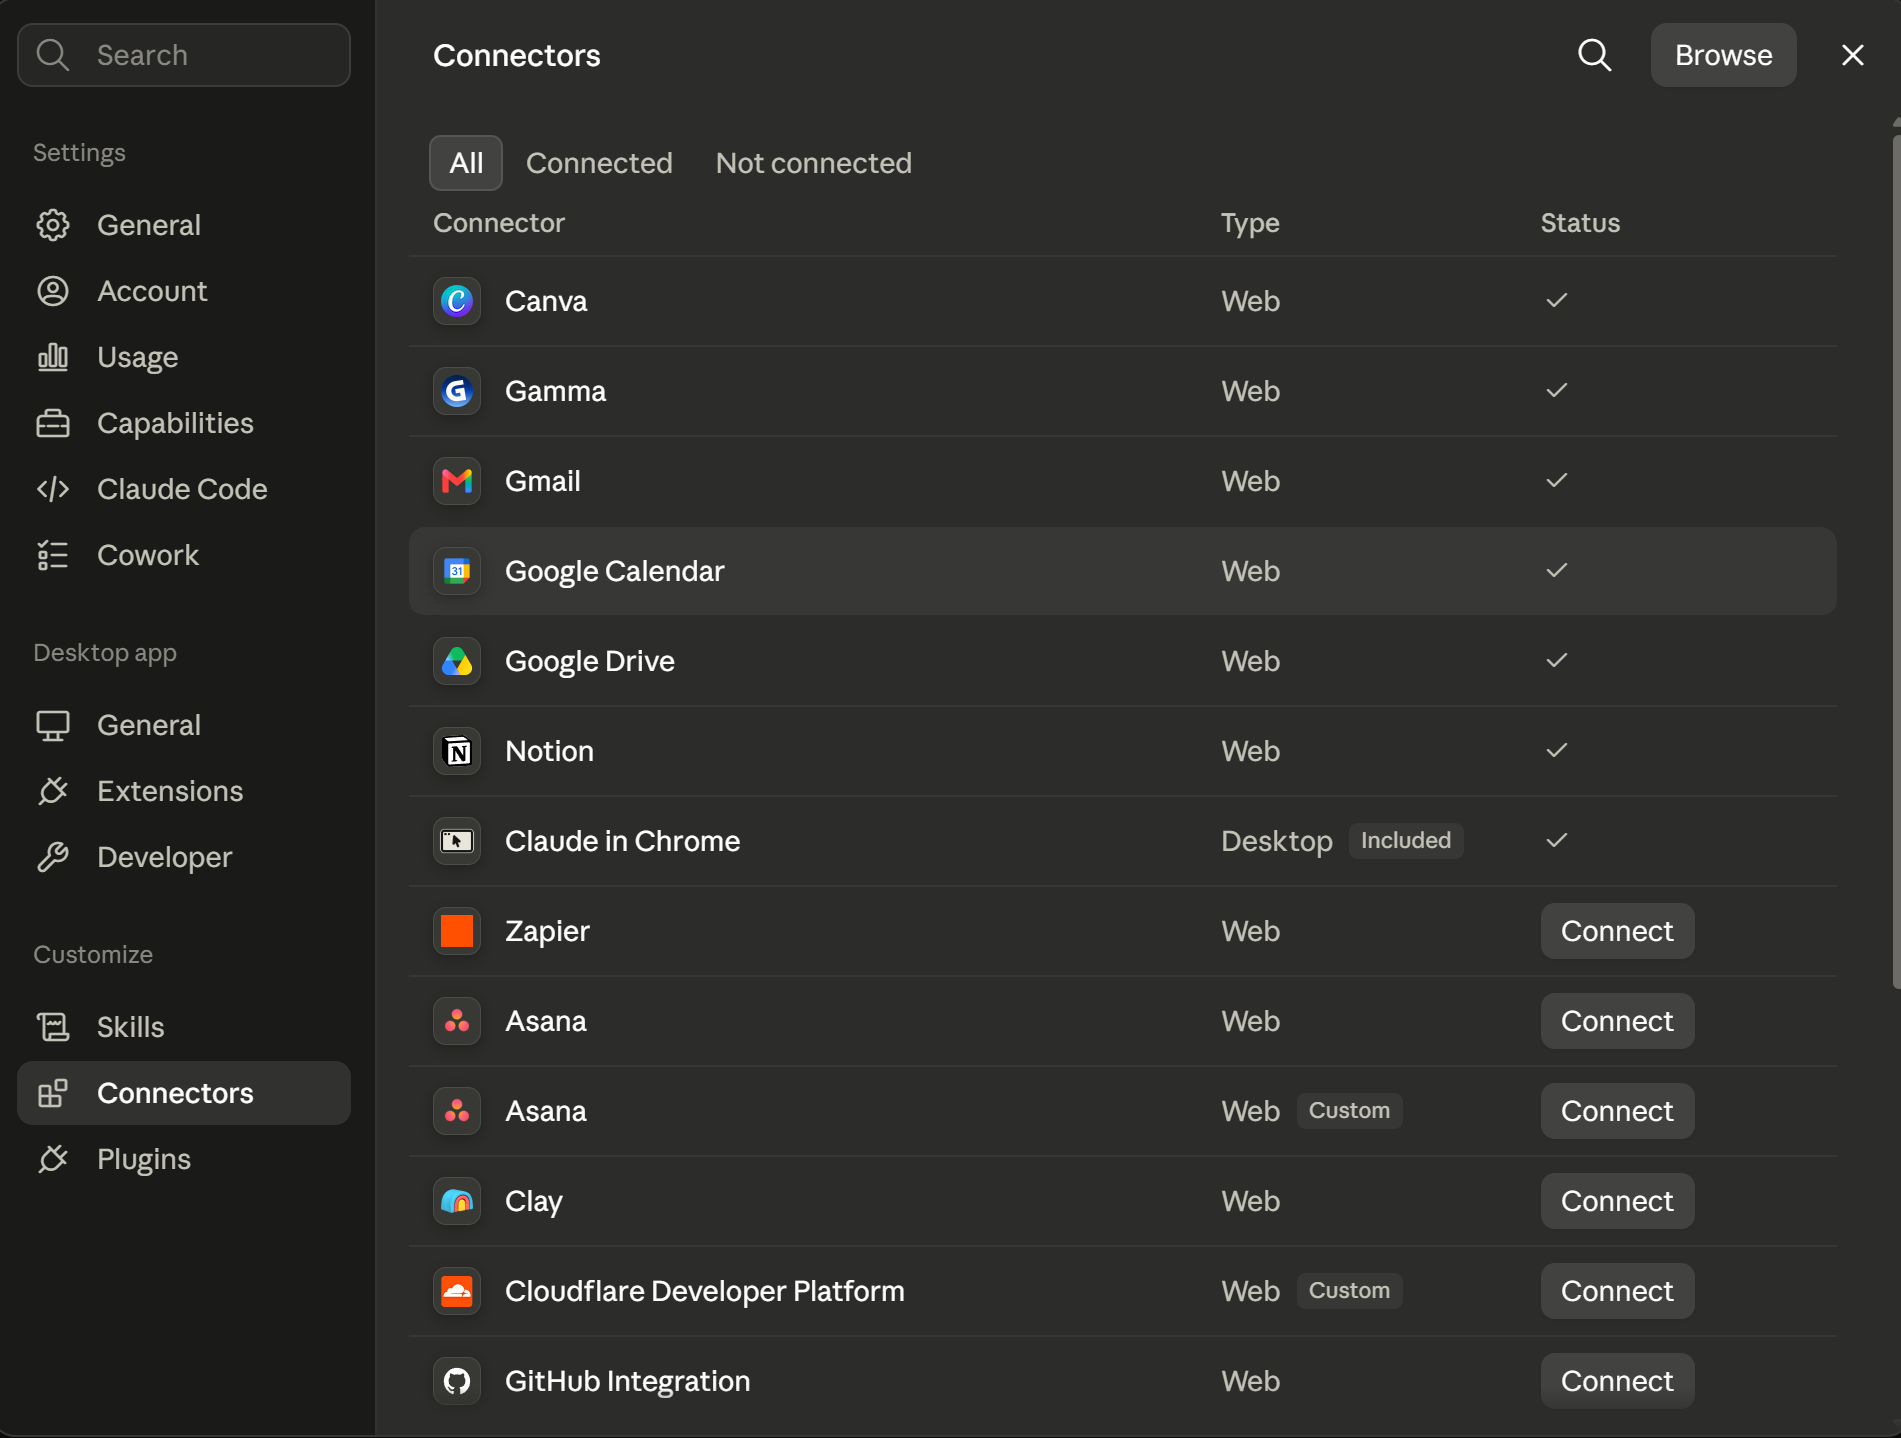Click the Canva connector icon
This screenshot has height=1438, width=1901.
pyautogui.click(x=457, y=301)
